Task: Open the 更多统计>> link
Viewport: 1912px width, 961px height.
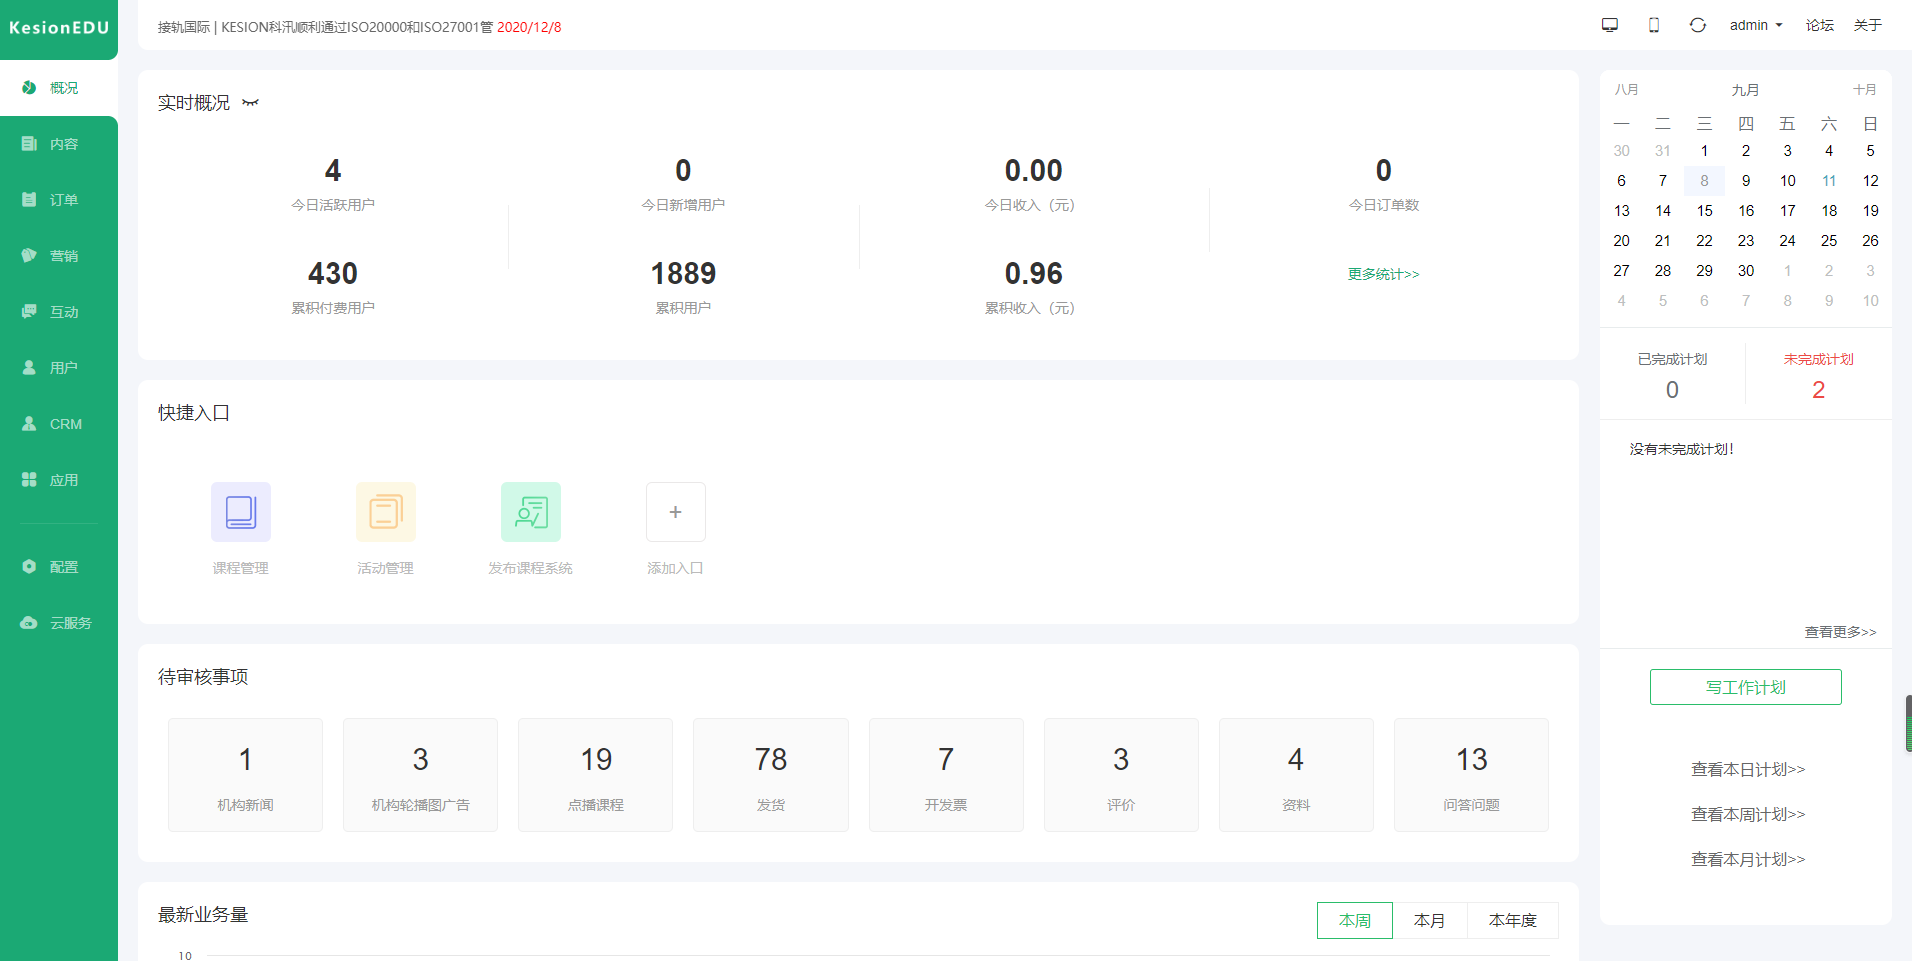Action: tap(1383, 274)
